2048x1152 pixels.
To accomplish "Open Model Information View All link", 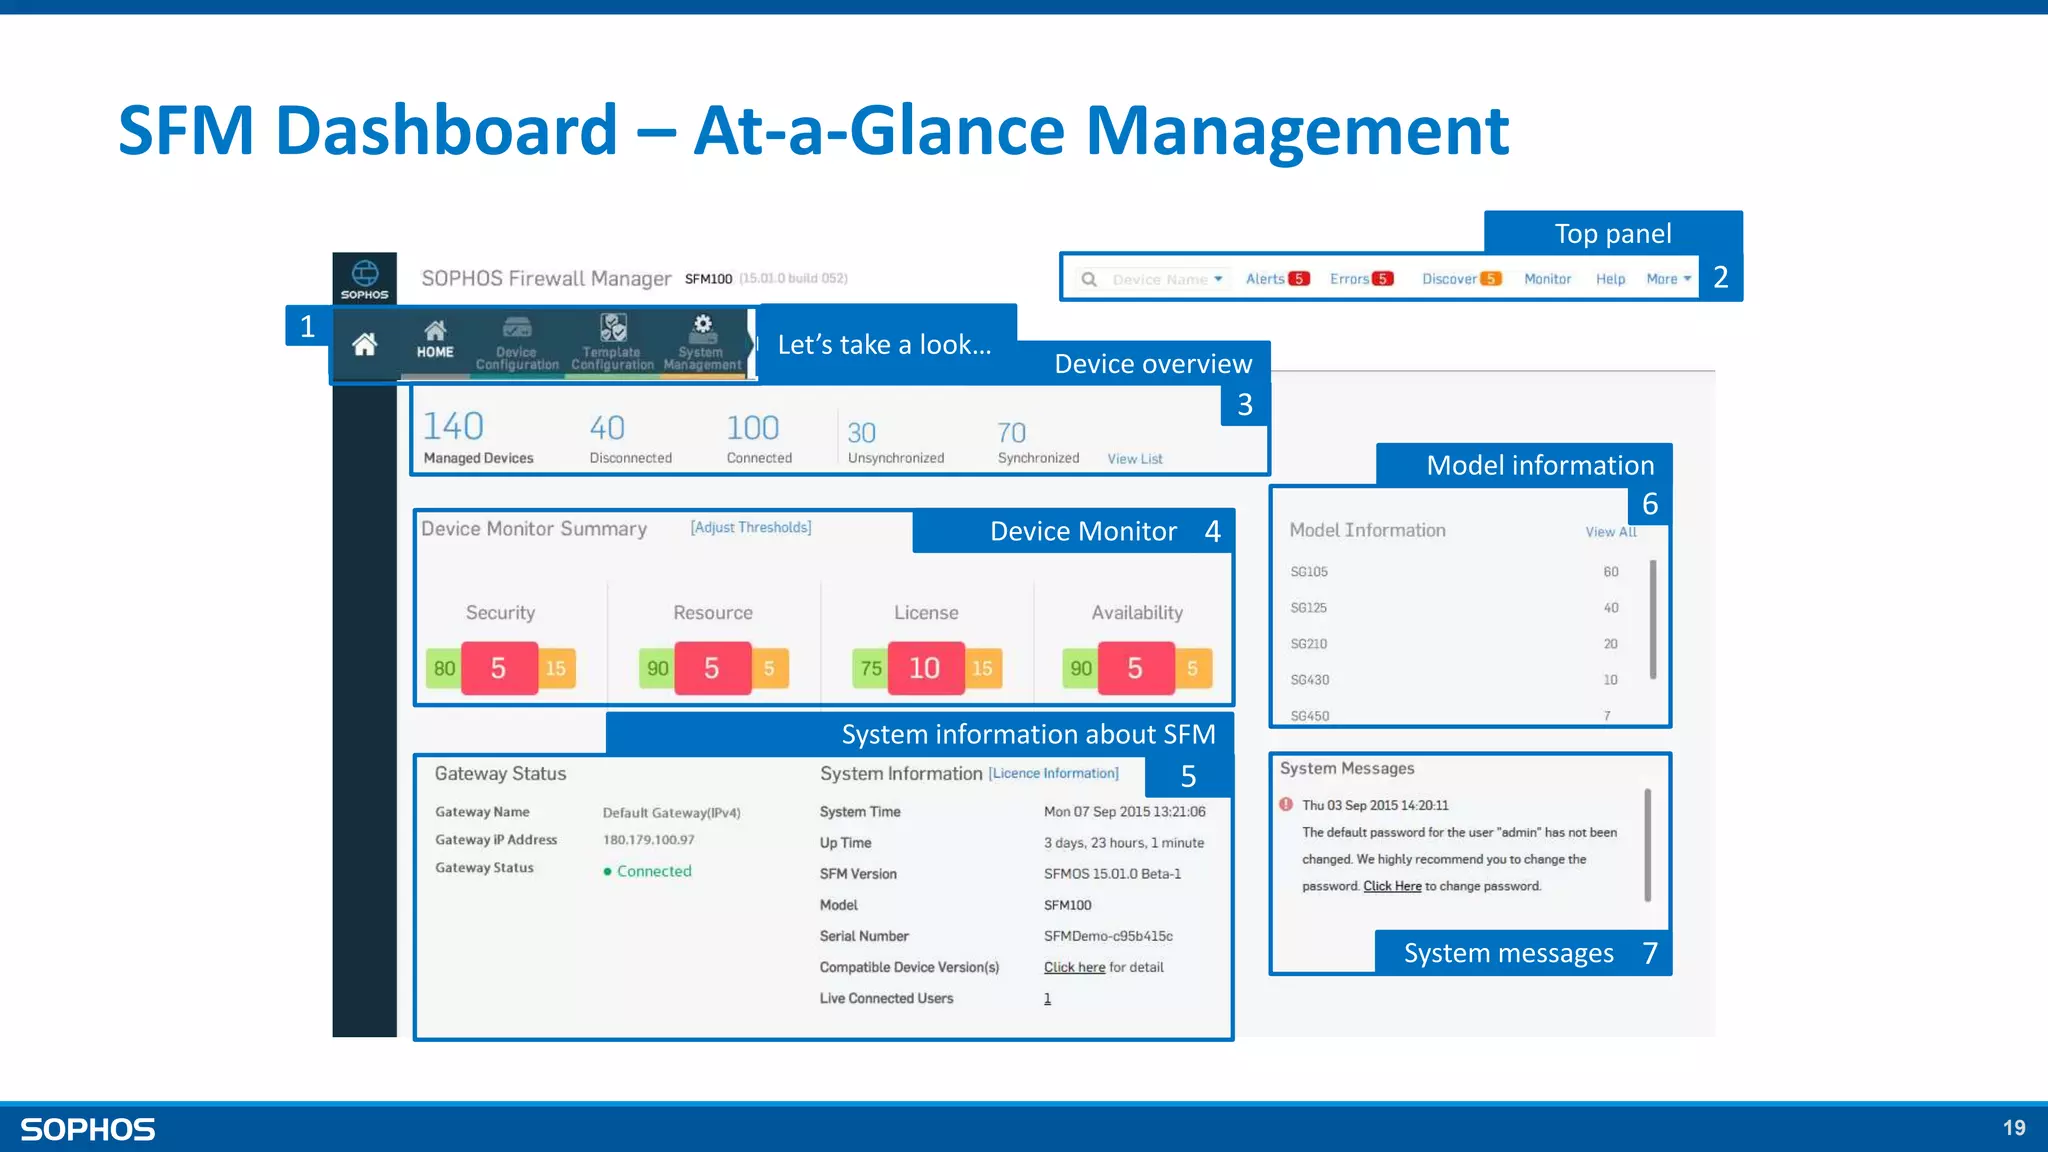I will [x=1611, y=532].
